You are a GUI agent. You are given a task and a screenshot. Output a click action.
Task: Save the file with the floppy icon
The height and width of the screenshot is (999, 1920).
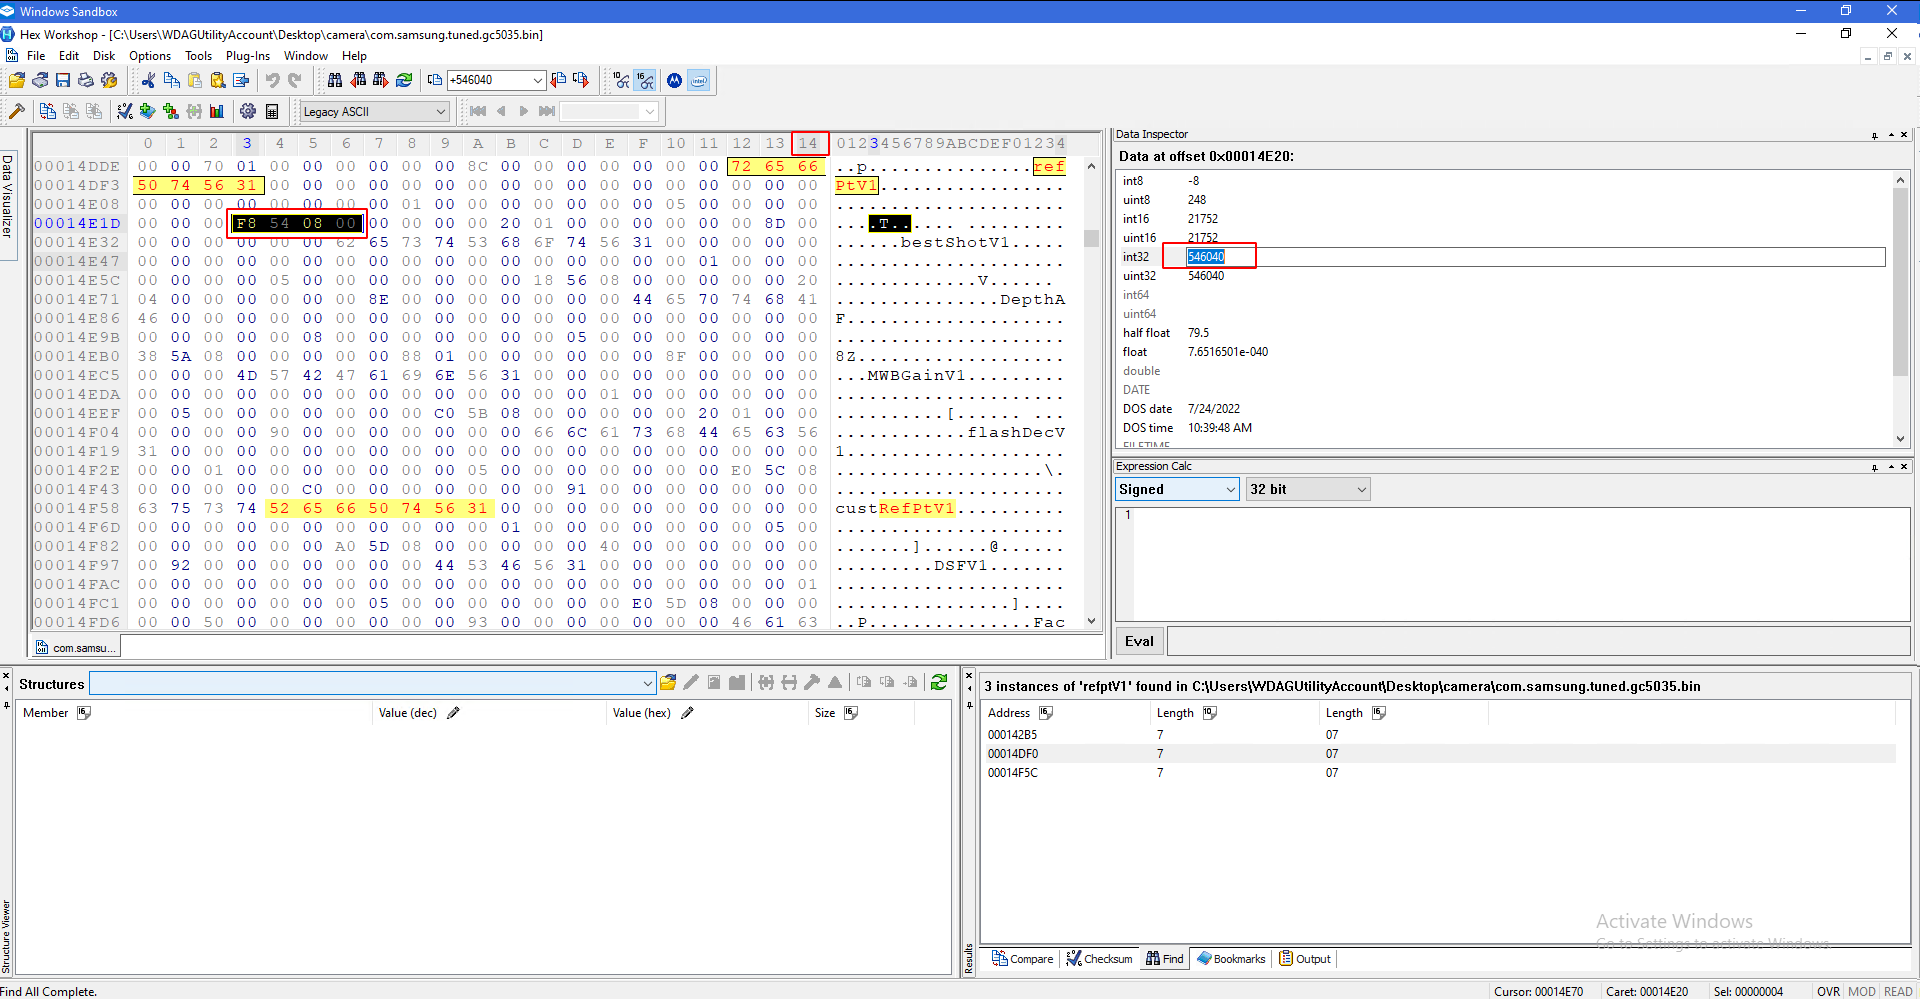[x=63, y=80]
